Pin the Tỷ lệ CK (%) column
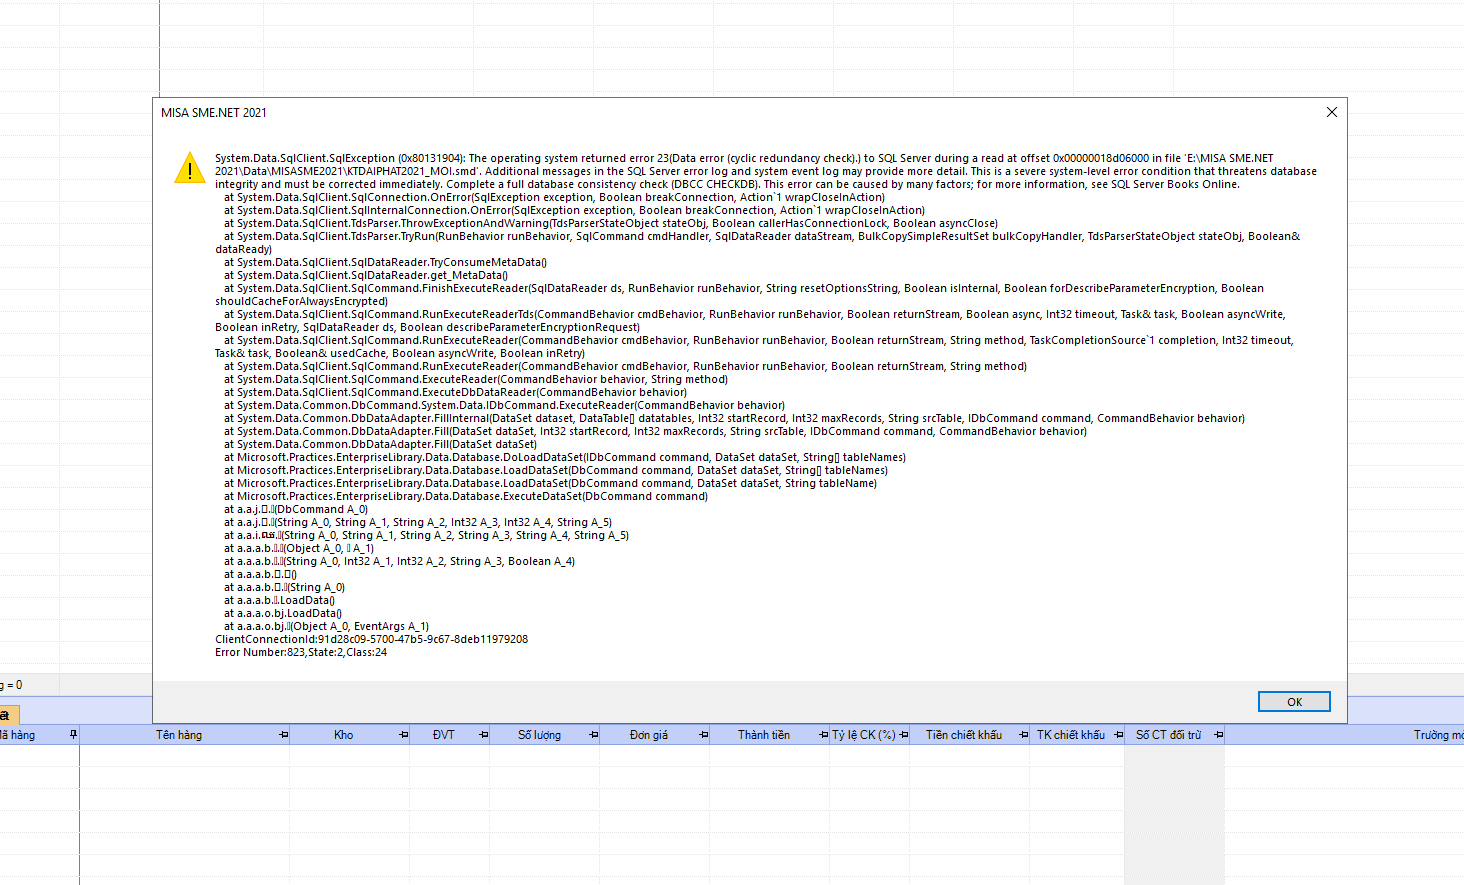Image resolution: width=1464 pixels, height=885 pixels. coord(903,735)
